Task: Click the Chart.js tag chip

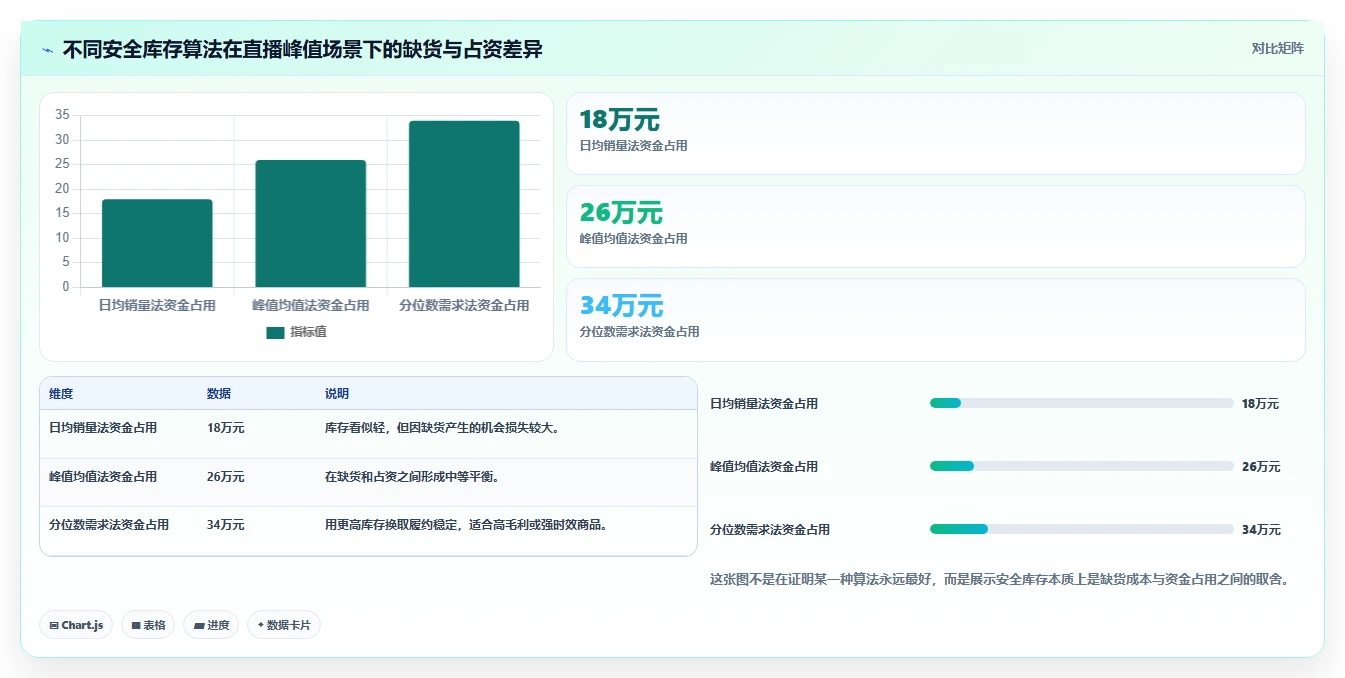Action: point(76,625)
